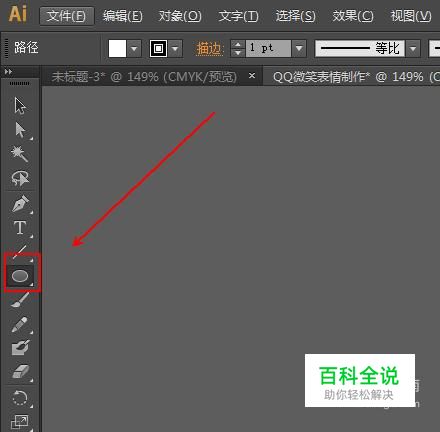Screen dimensions: 440x432
Task: Open the stroke color dropdown arrow
Action: tap(175, 49)
